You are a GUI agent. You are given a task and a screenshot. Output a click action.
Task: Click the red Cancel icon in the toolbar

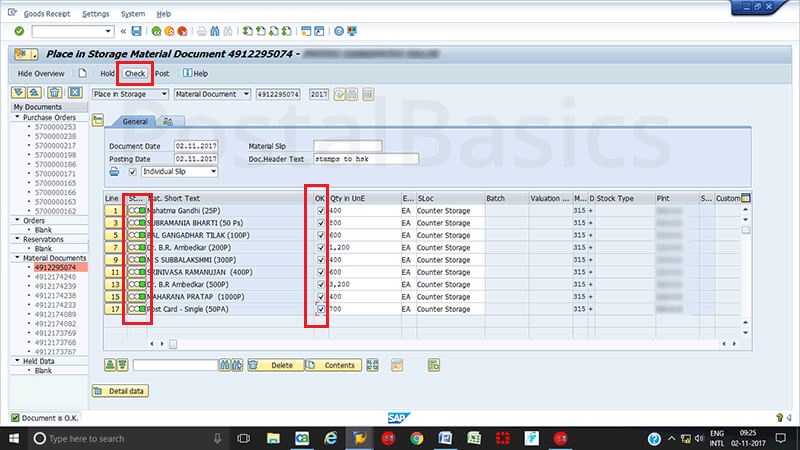[x=182, y=32]
